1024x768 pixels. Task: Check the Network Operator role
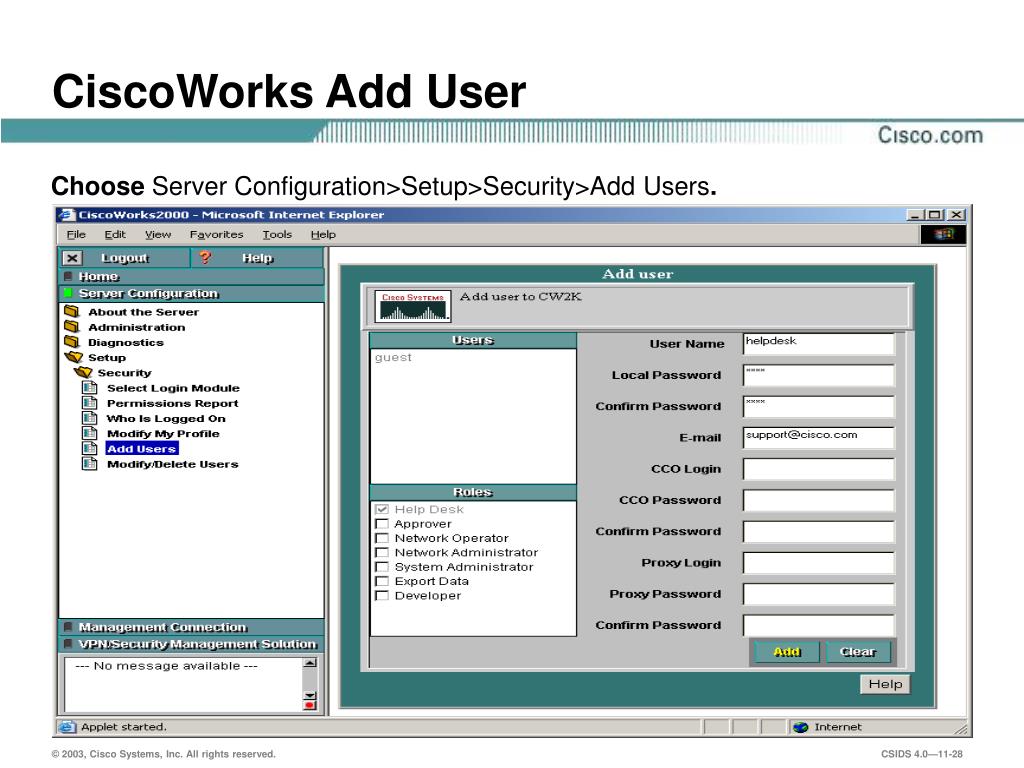382,537
